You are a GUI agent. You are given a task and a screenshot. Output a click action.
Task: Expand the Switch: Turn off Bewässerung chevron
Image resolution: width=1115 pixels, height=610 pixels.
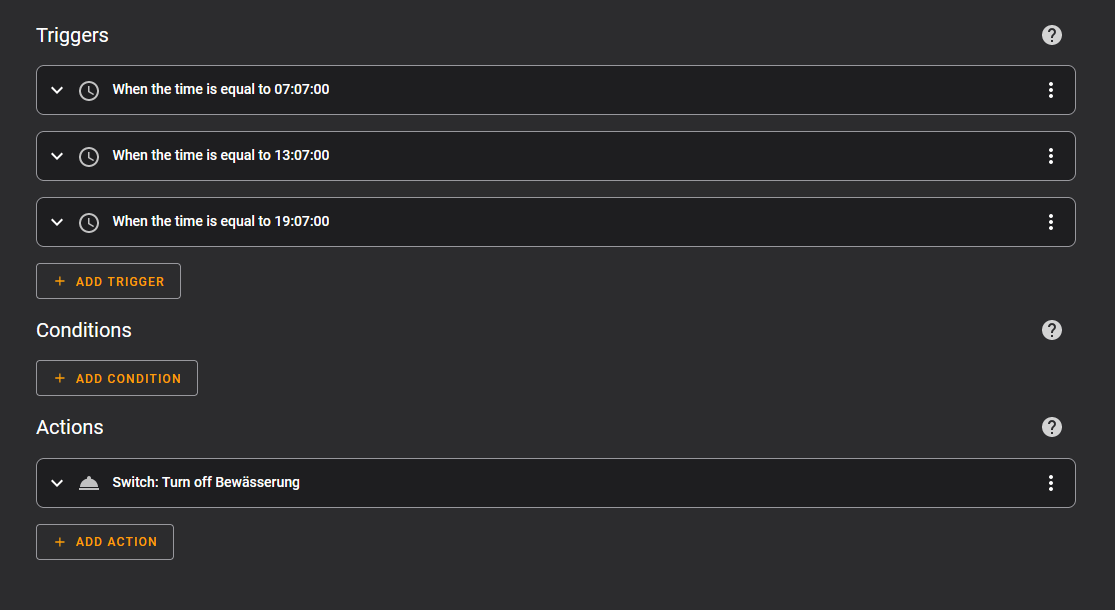coord(57,483)
